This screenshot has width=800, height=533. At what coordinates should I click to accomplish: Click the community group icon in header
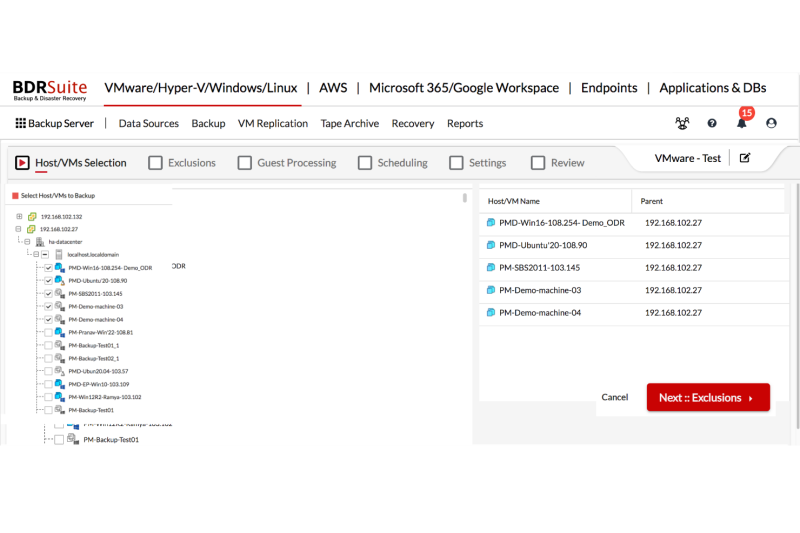coord(682,124)
